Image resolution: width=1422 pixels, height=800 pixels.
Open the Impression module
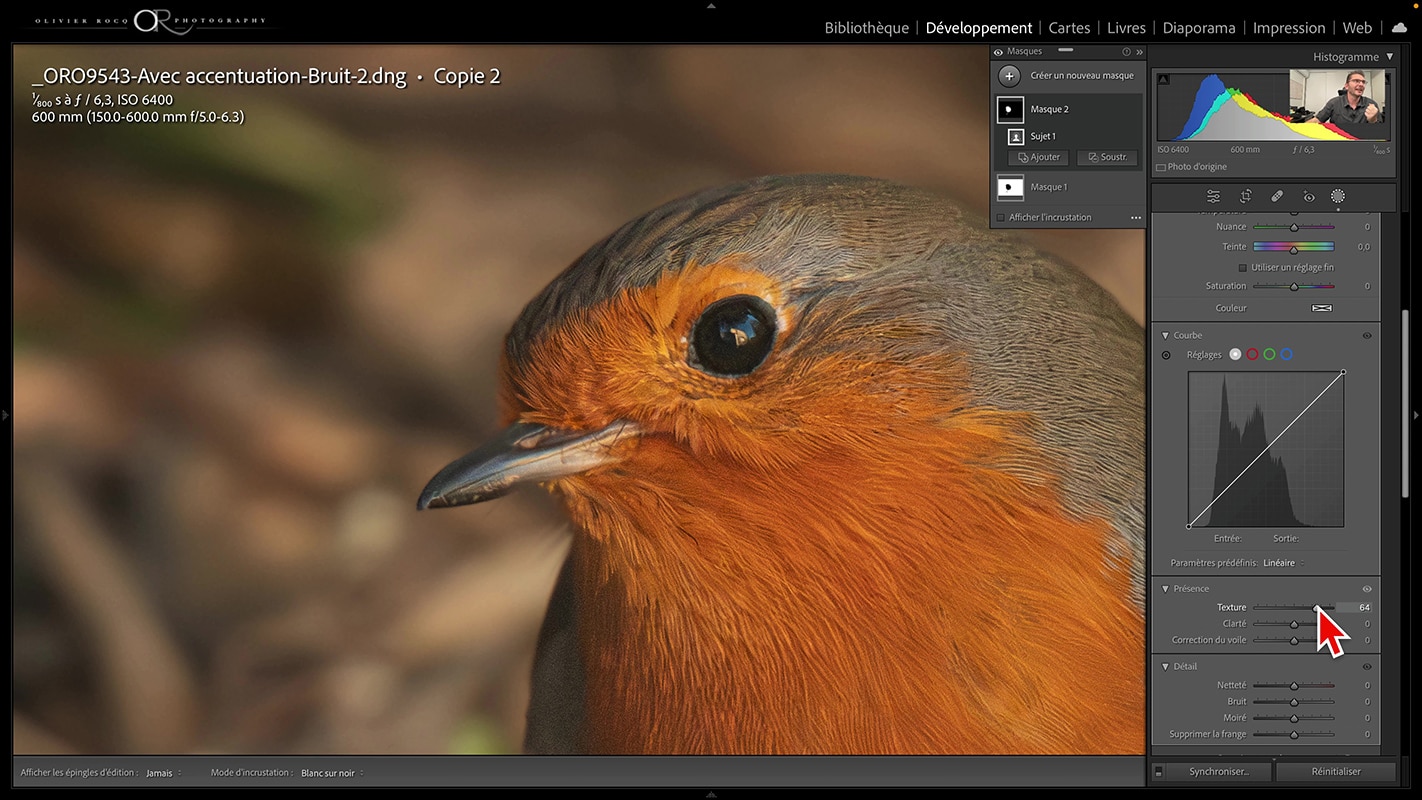1289,28
